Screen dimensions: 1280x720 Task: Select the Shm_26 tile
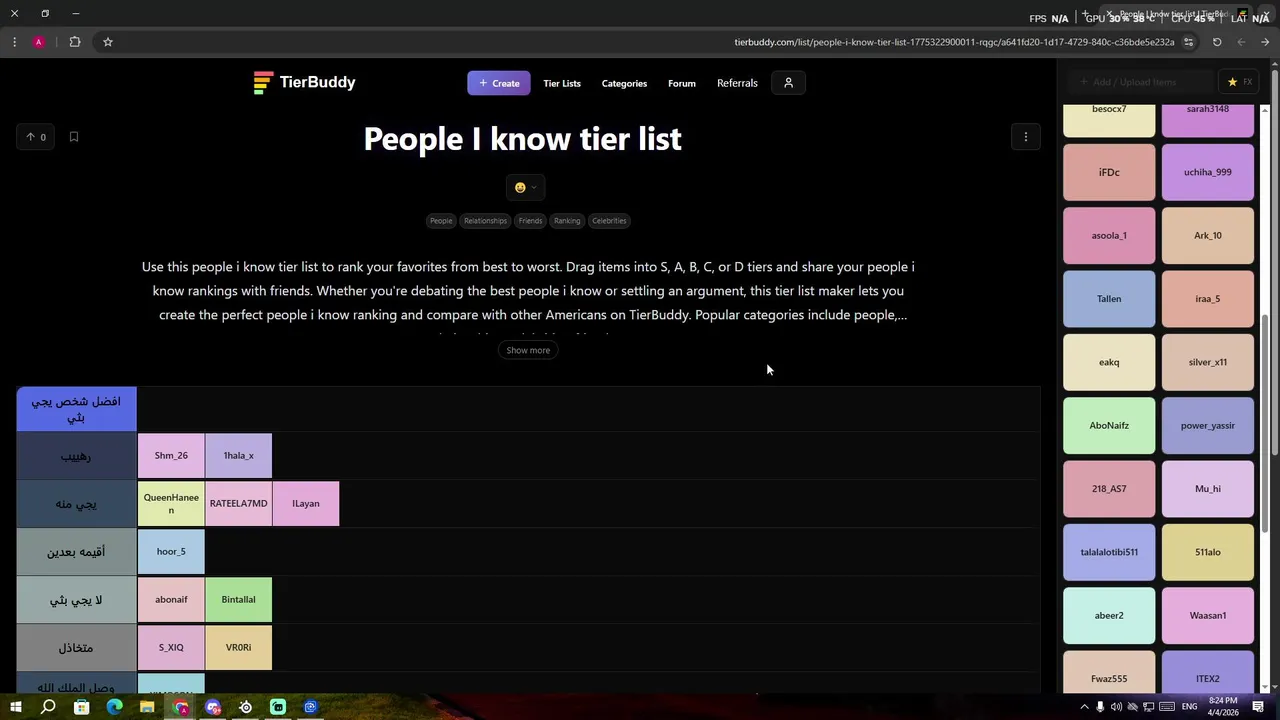171,455
